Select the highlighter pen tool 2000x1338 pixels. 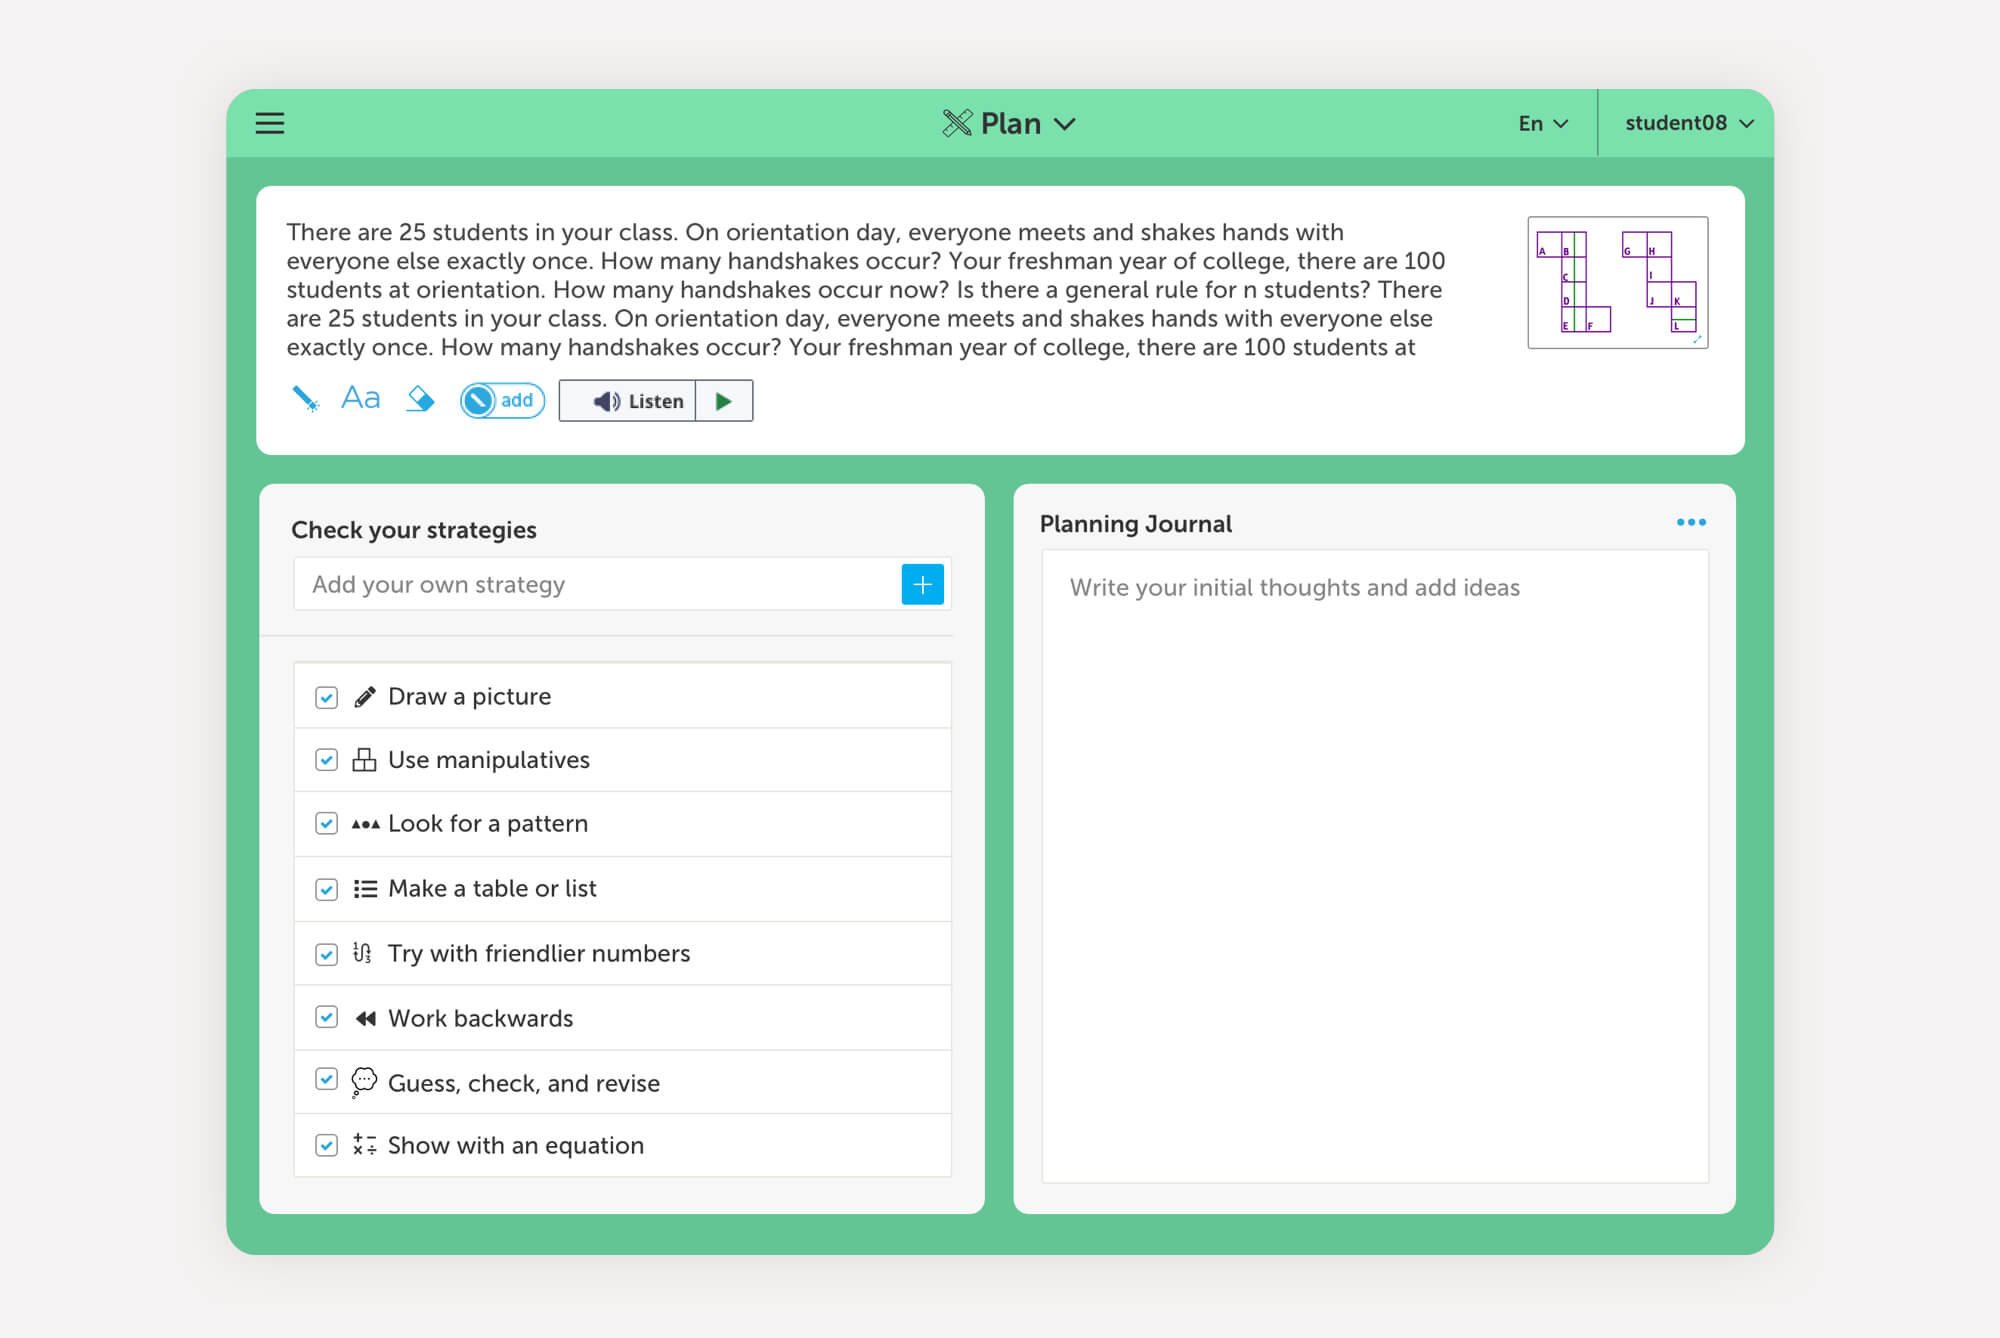point(304,399)
